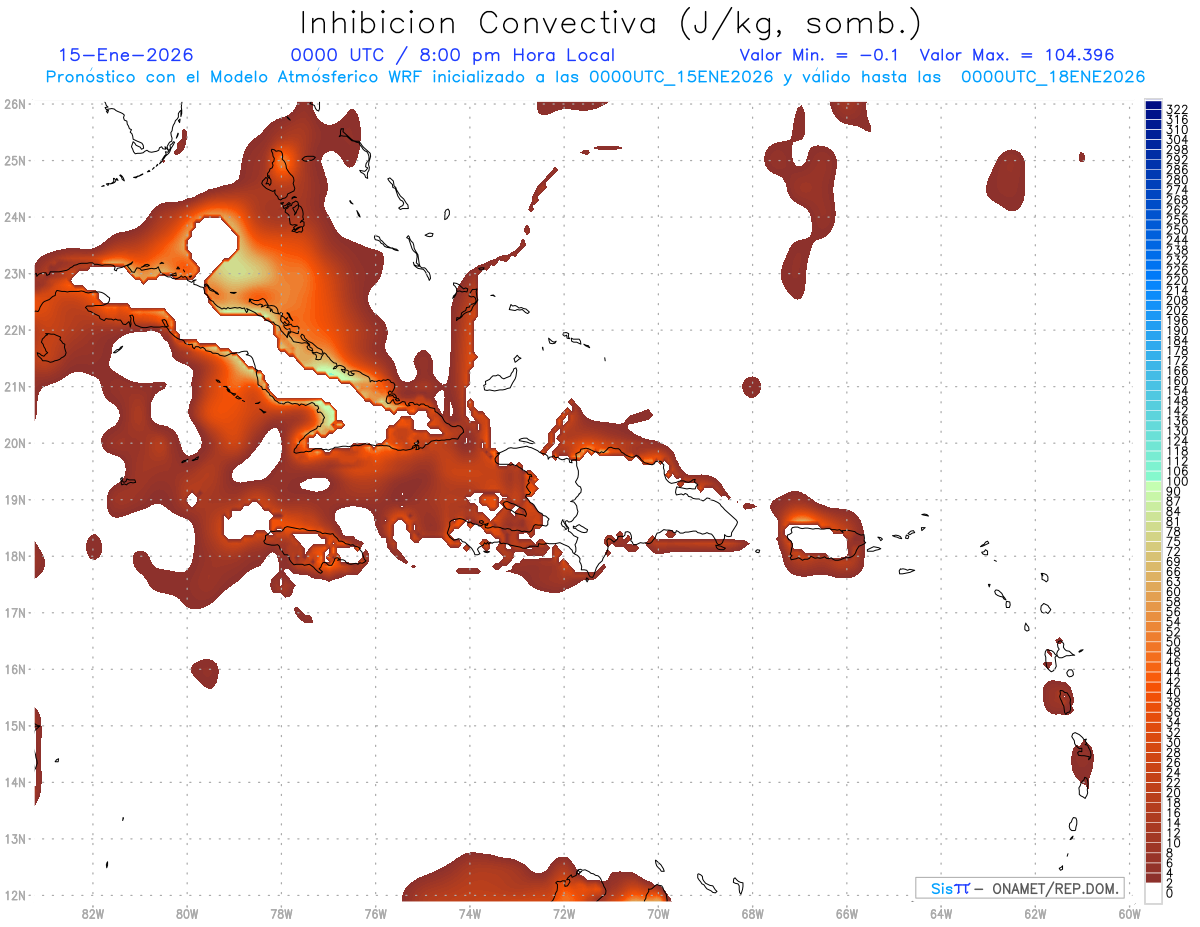The image size is (1200, 927).
Task: Select the "78W" longitude label
Action: coord(281,914)
